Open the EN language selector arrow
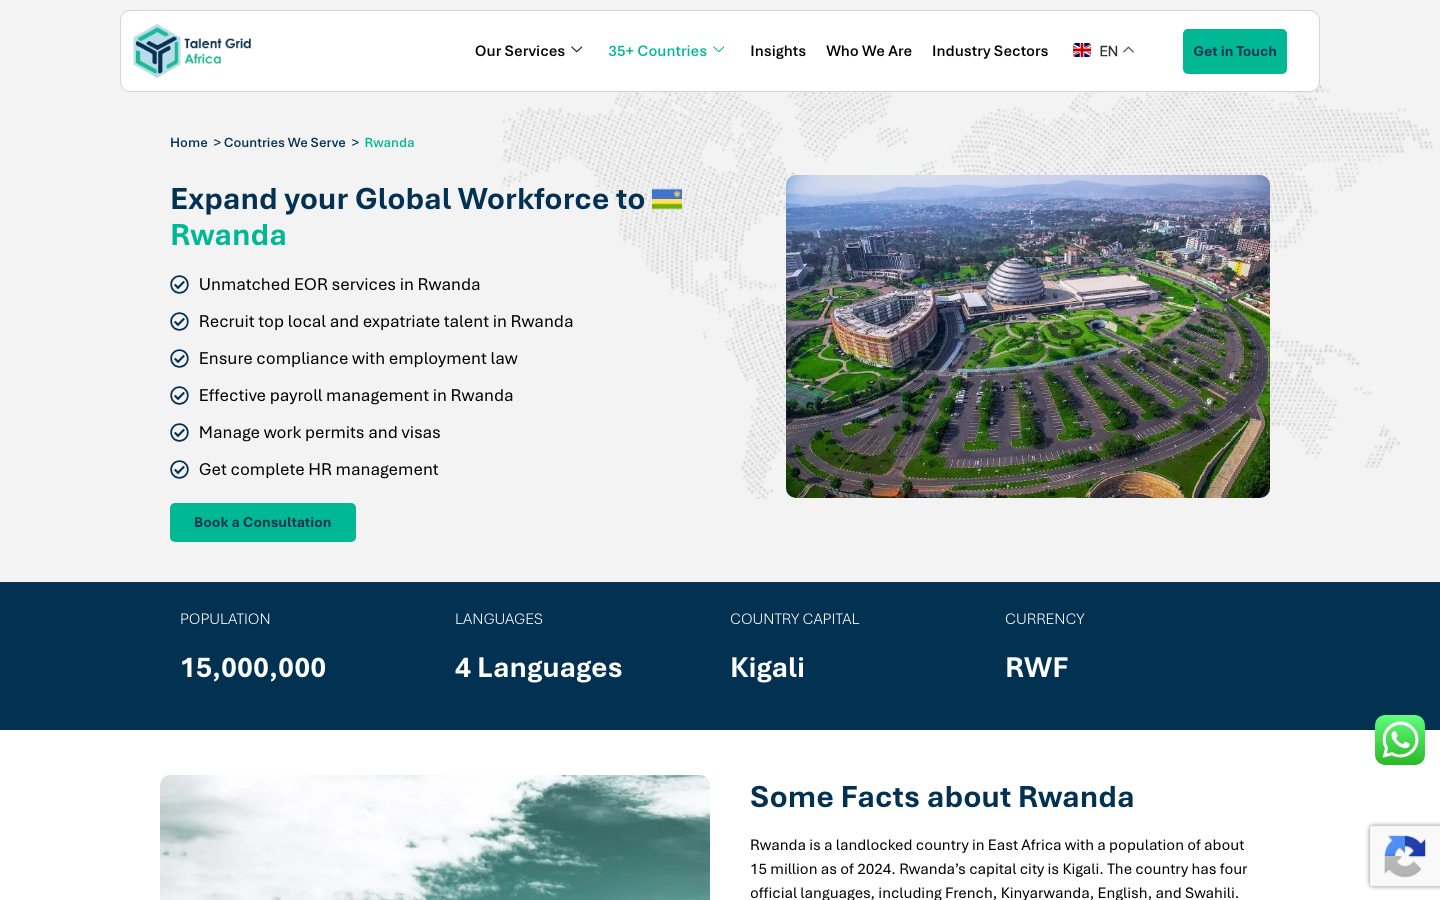The image size is (1440, 900). coord(1129,50)
